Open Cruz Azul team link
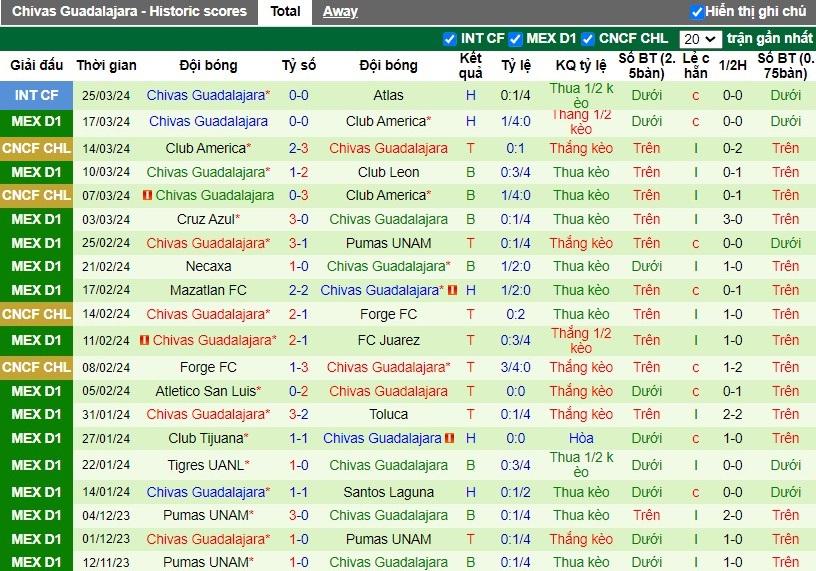The image size is (816, 571). [x=208, y=219]
